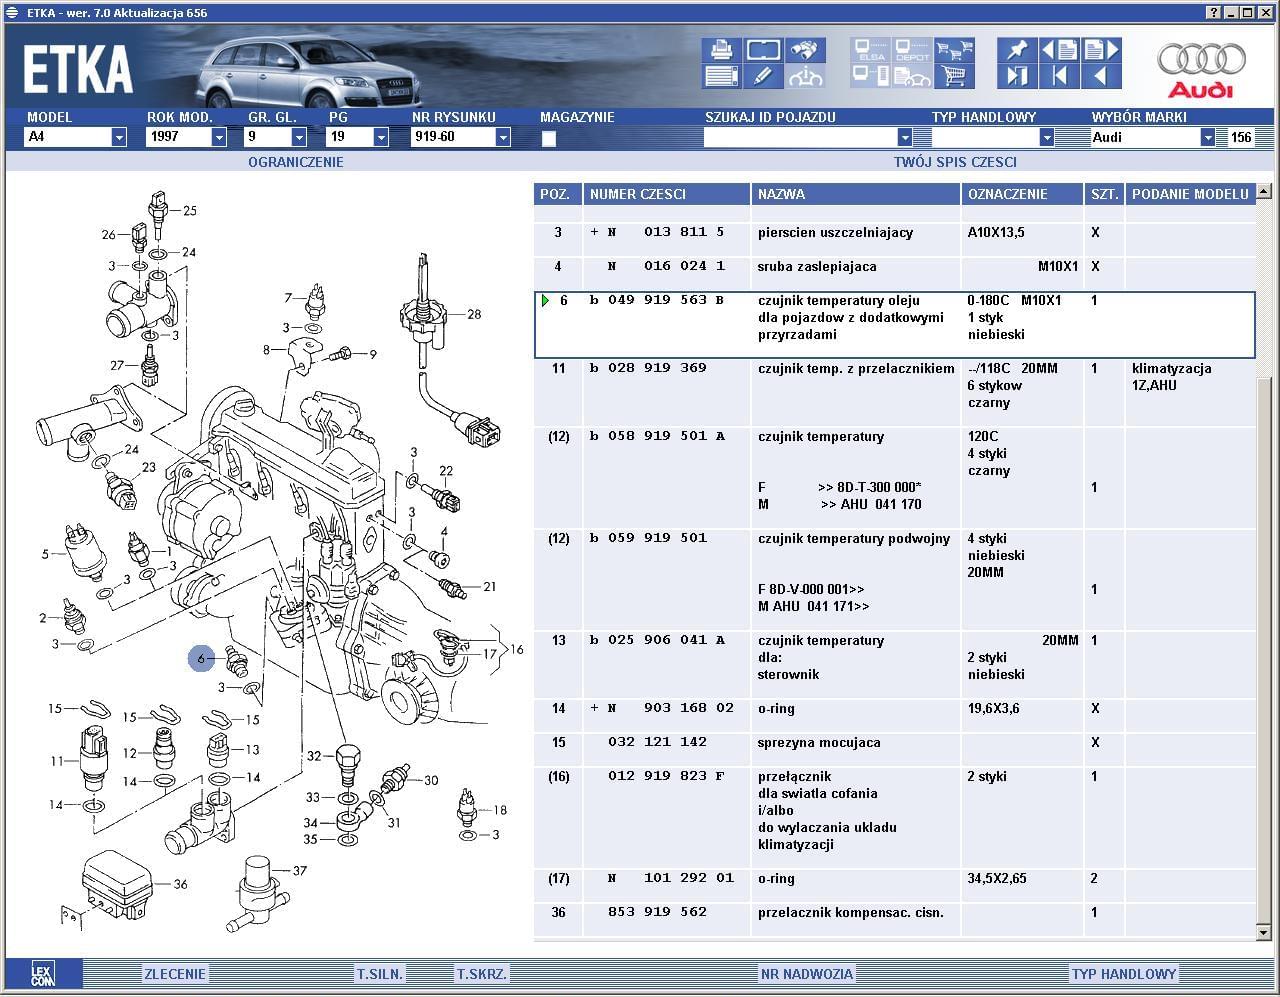
Task: Select part number '049 919 563 B'
Action: click(x=666, y=300)
